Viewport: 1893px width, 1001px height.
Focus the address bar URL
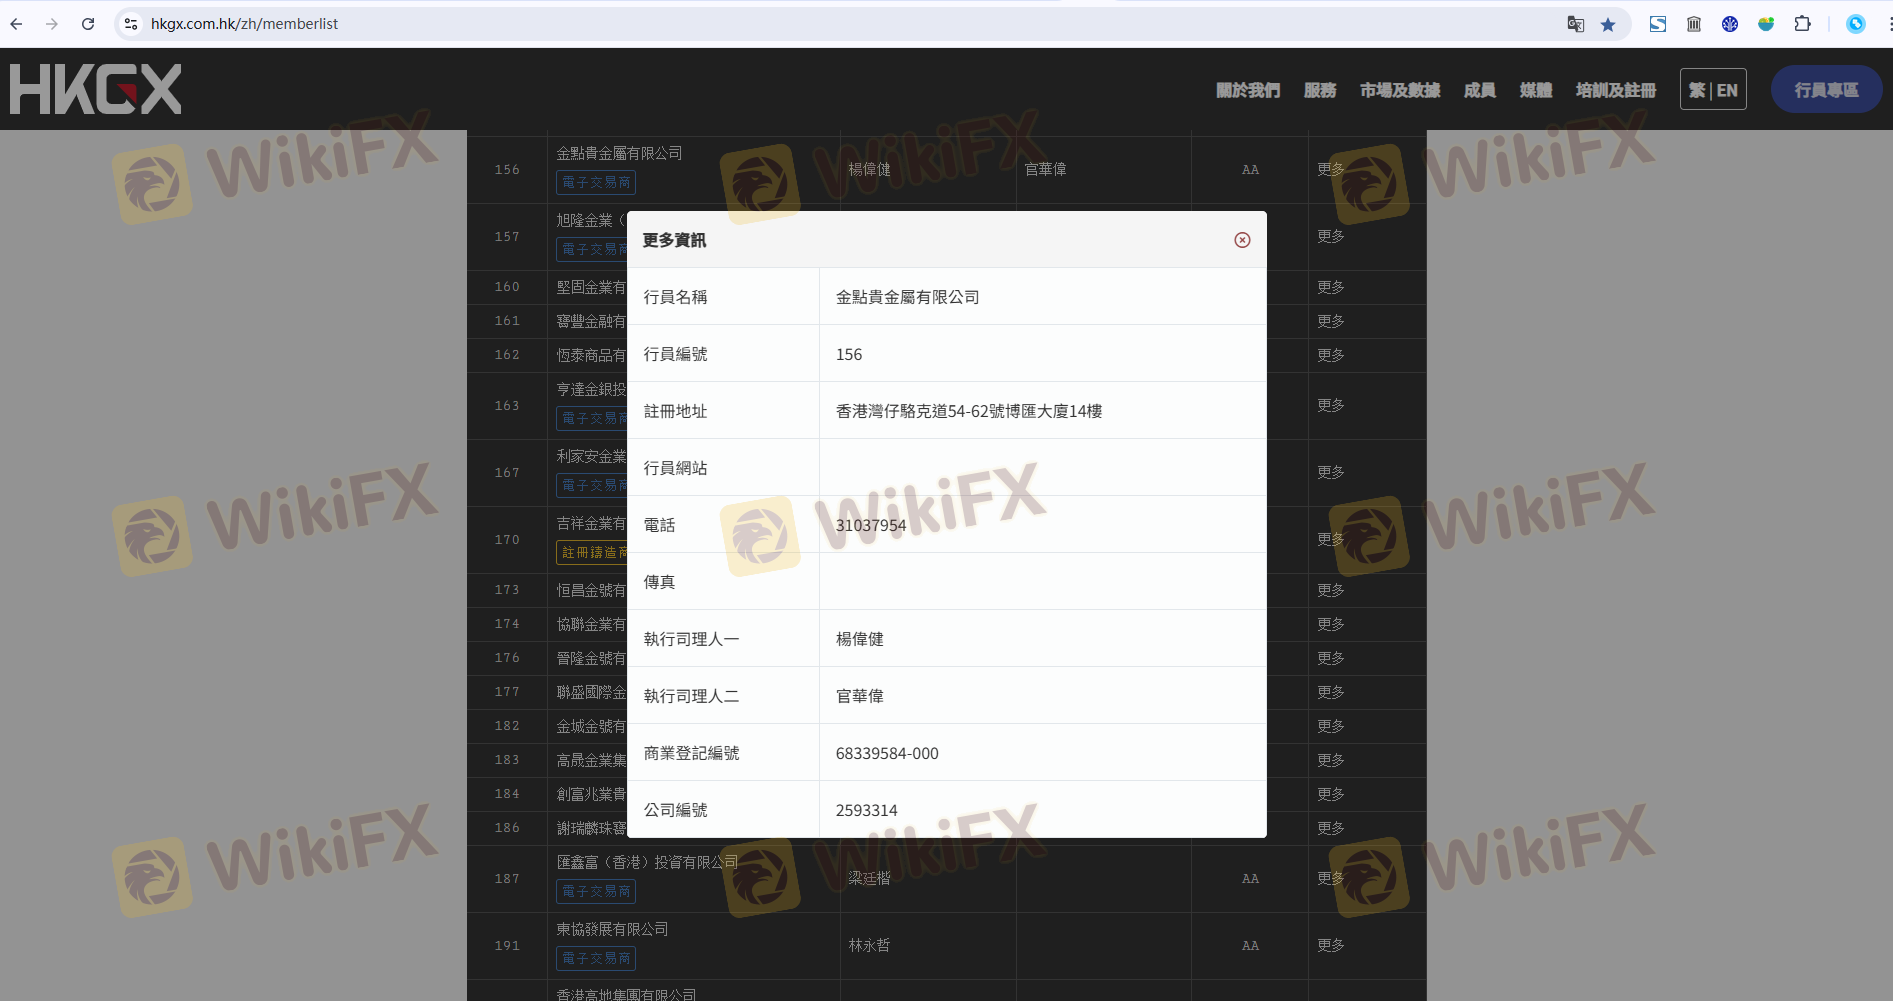[x=244, y=24]
